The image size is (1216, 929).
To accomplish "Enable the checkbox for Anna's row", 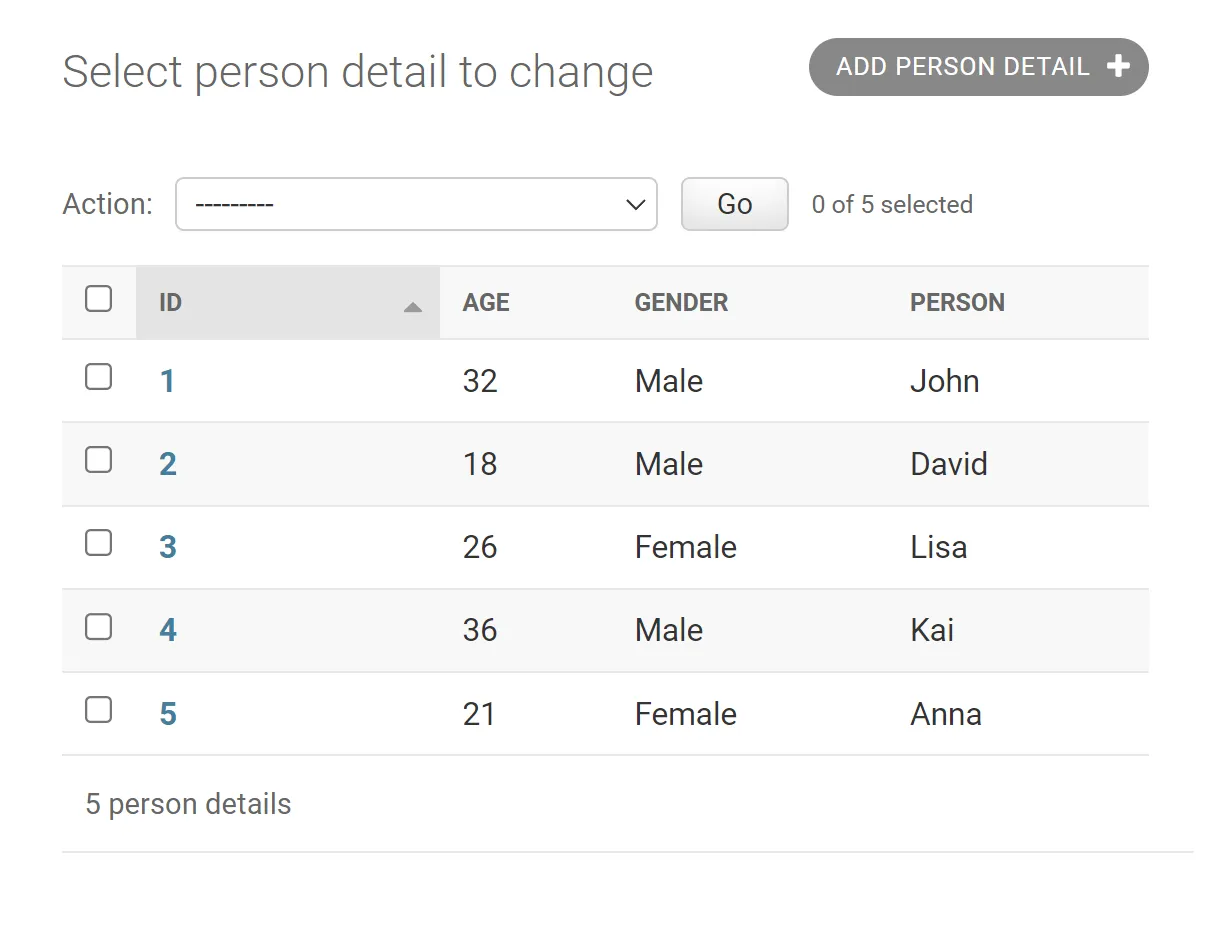I will pyautogui.click(x=98, y=710).
